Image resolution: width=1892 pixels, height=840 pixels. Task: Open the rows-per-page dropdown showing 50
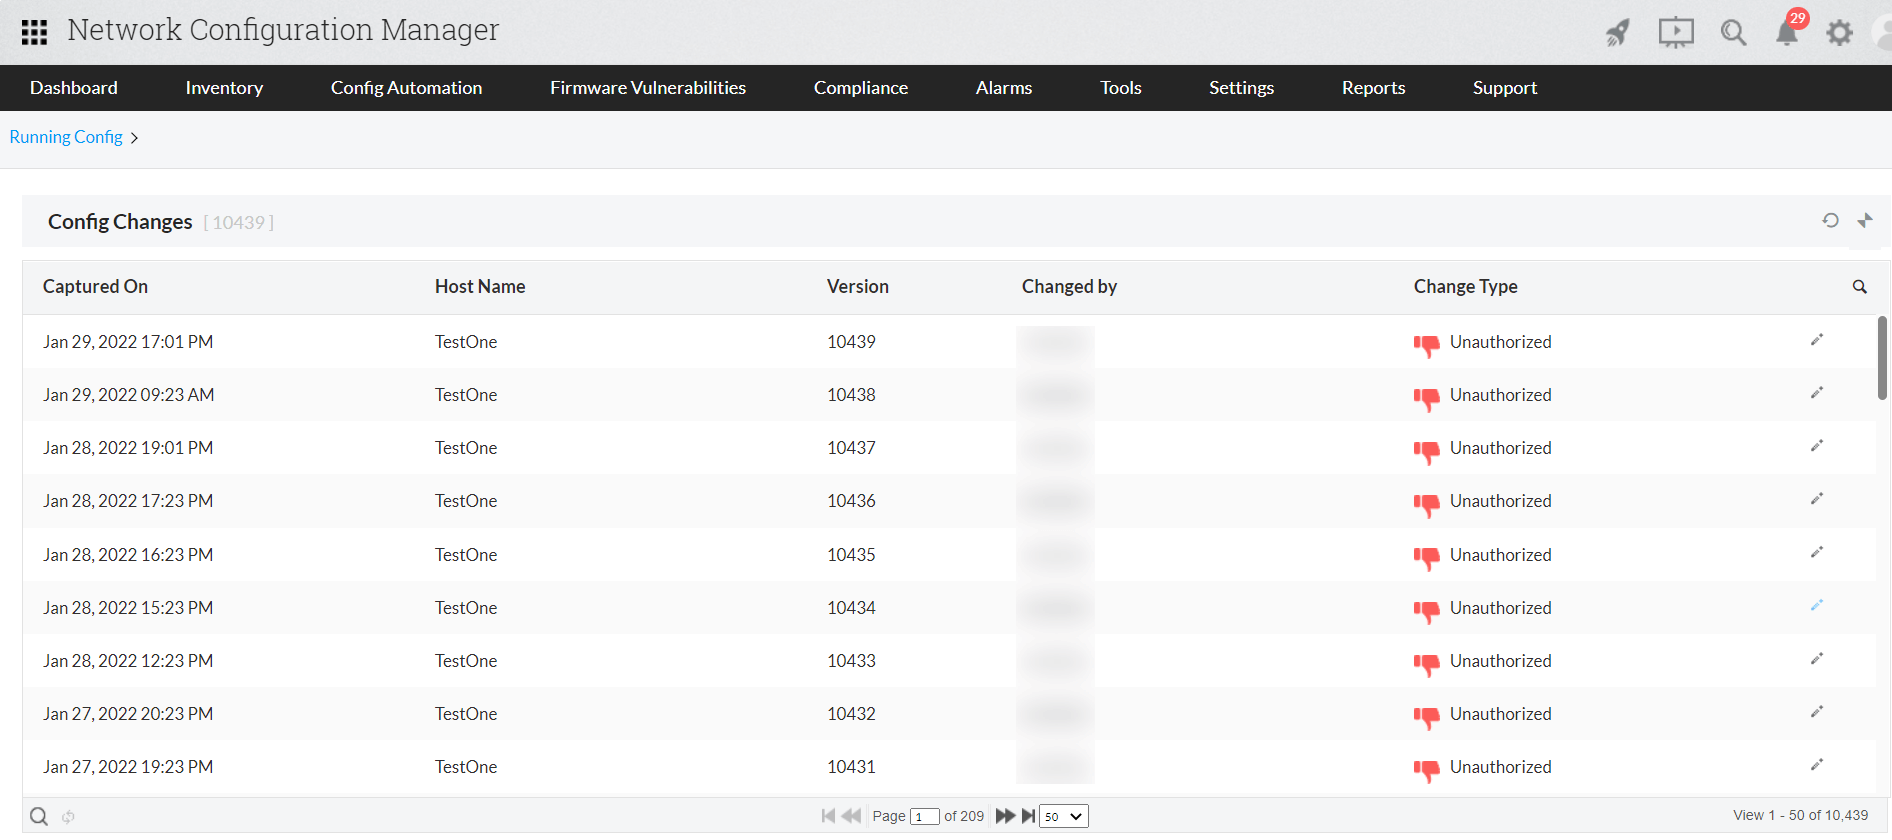(x=1063, y=817)
